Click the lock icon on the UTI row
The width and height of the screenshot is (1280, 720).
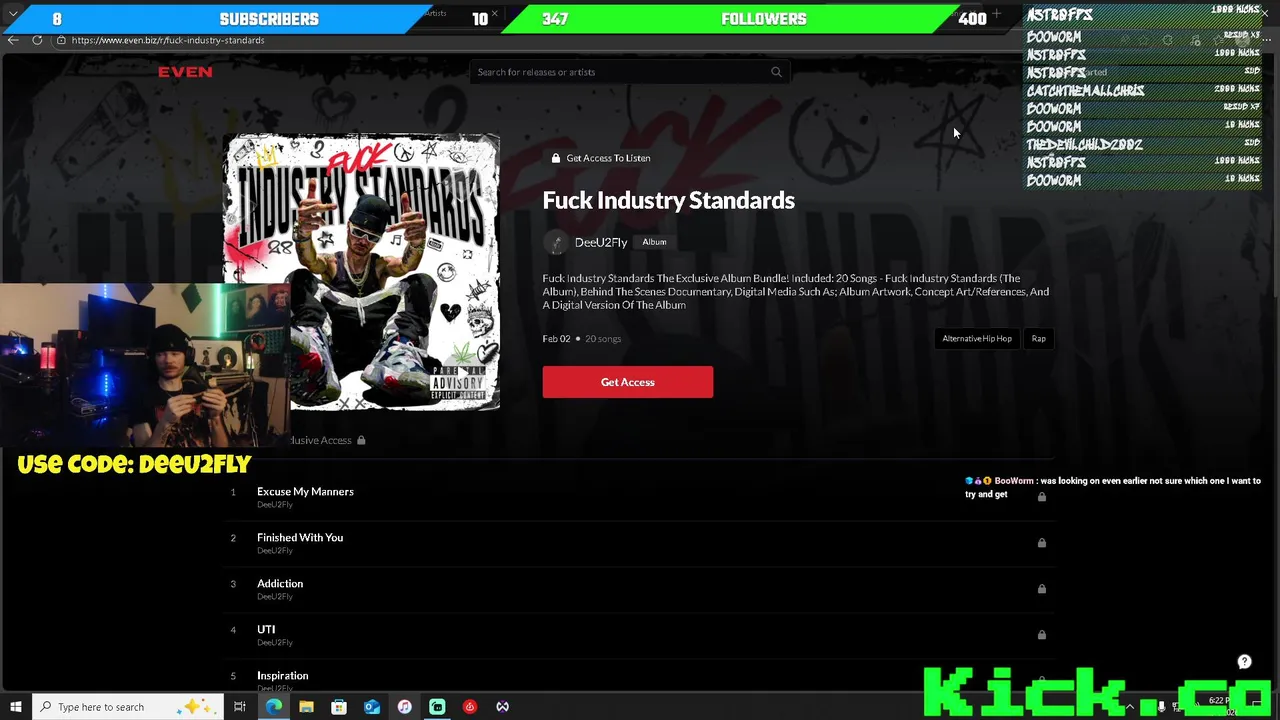[1042, 635]
